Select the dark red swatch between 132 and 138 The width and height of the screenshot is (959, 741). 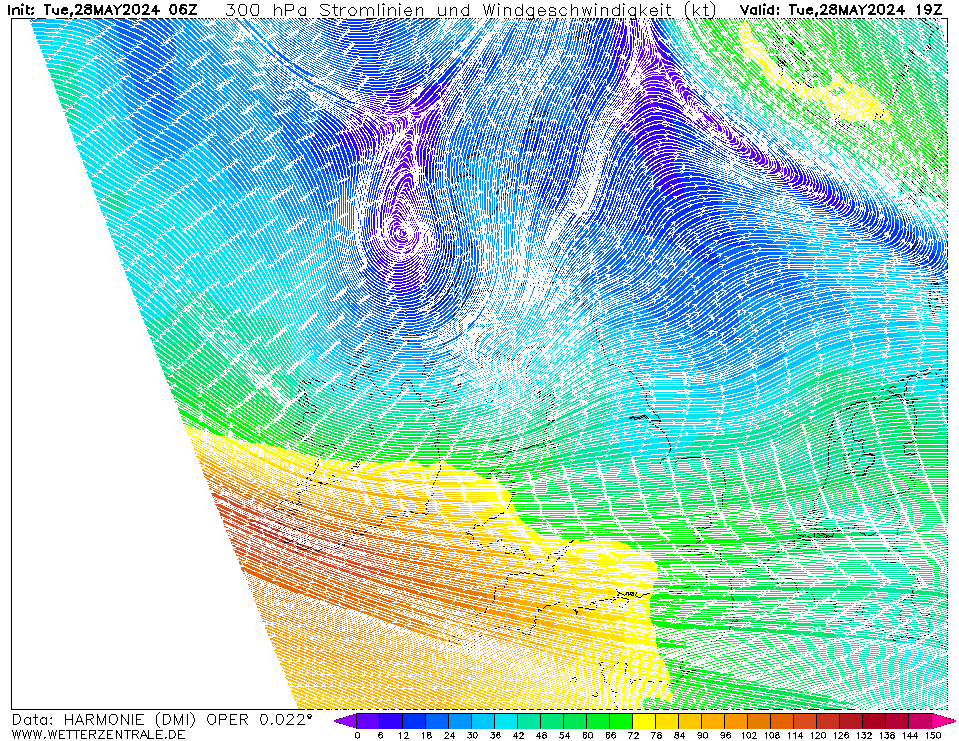click(x=875, y=720)
